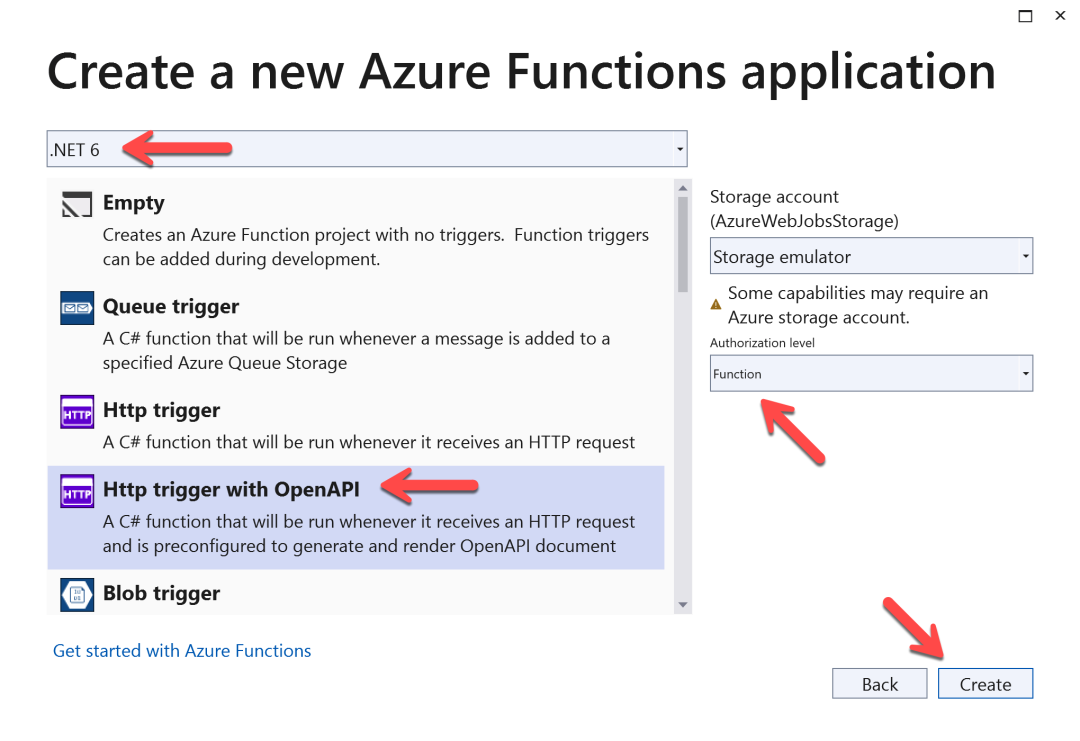1080x741 pixels.
Task: Click the template list scroll down arrow
Action: click(x=683, y=604)
